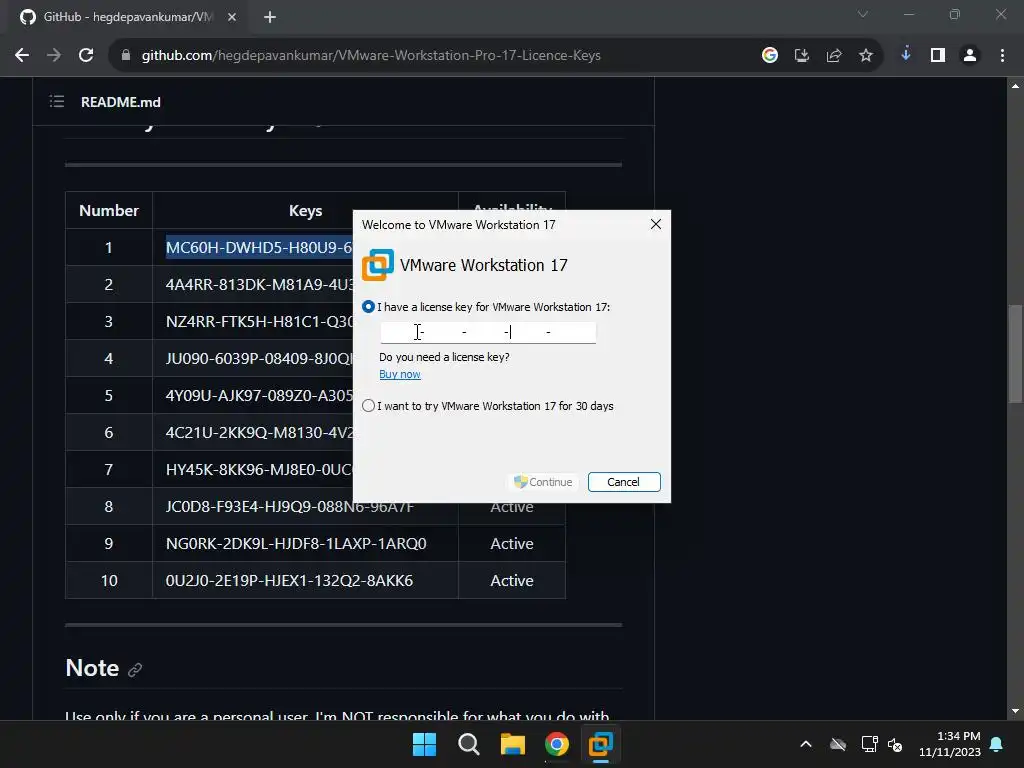Click key NG0RK-2DK9L-HJDF8-1LAXP-1ARQ0

[x=296, y=543]
